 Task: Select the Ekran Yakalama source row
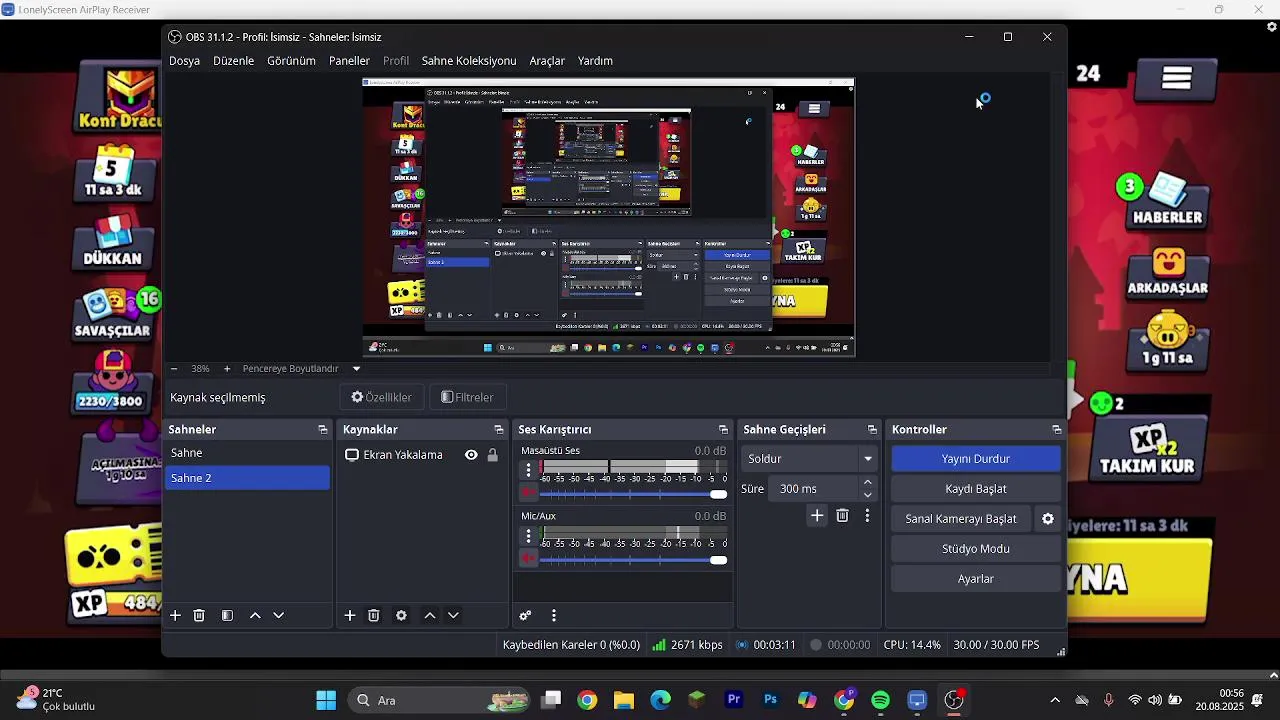click(x=420, y=455)
